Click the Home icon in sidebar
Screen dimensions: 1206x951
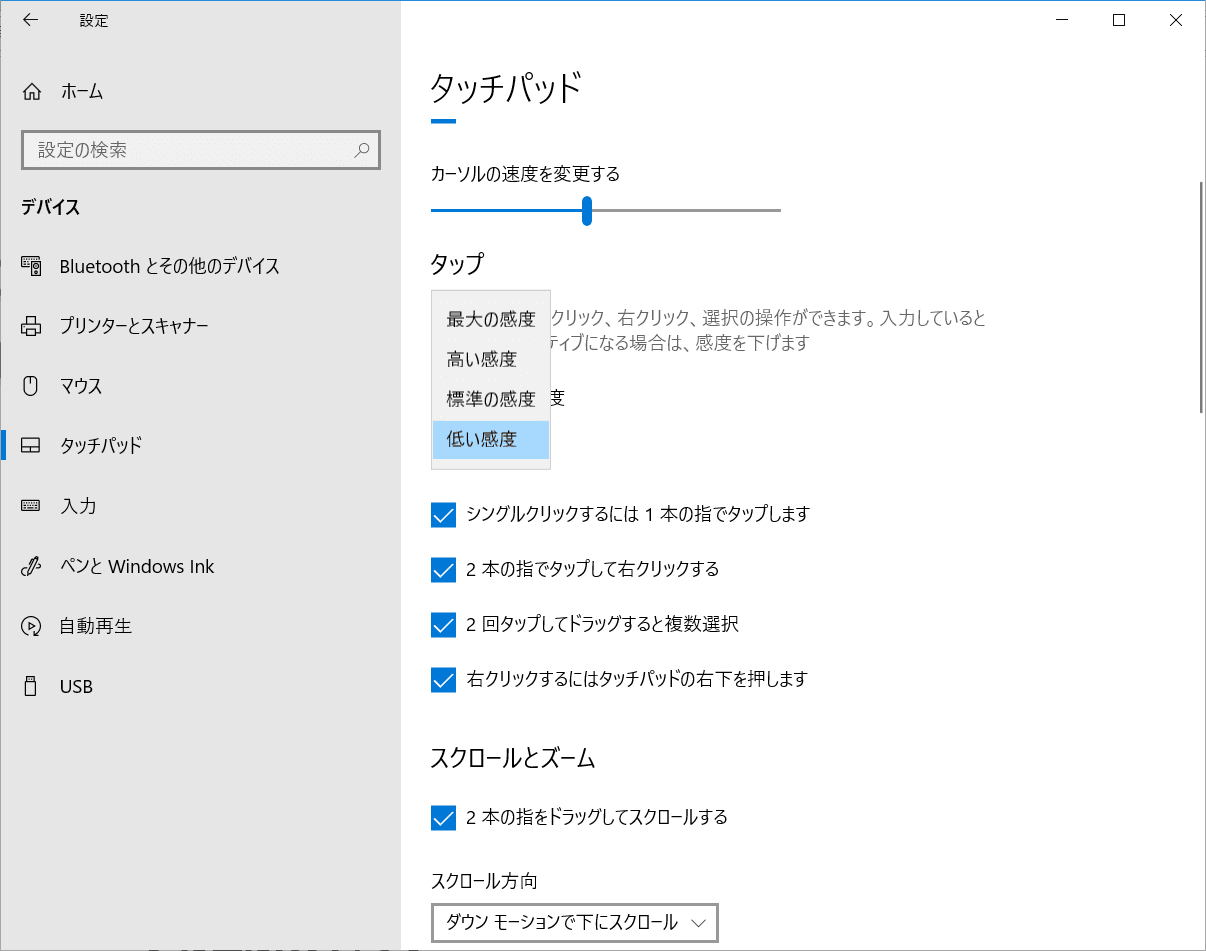click(x=32, y=92)
